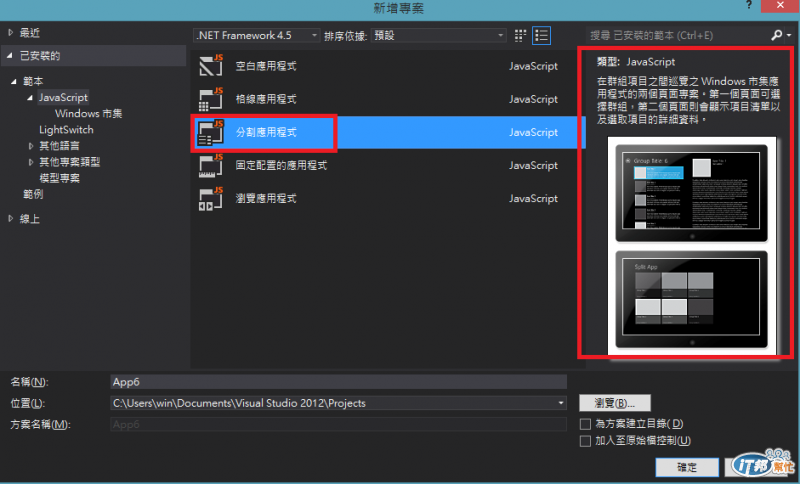This screenshot has height=484, width=800.
Task: Select the 瀏覽應用程式 template icon
Action: coord(211,198)
